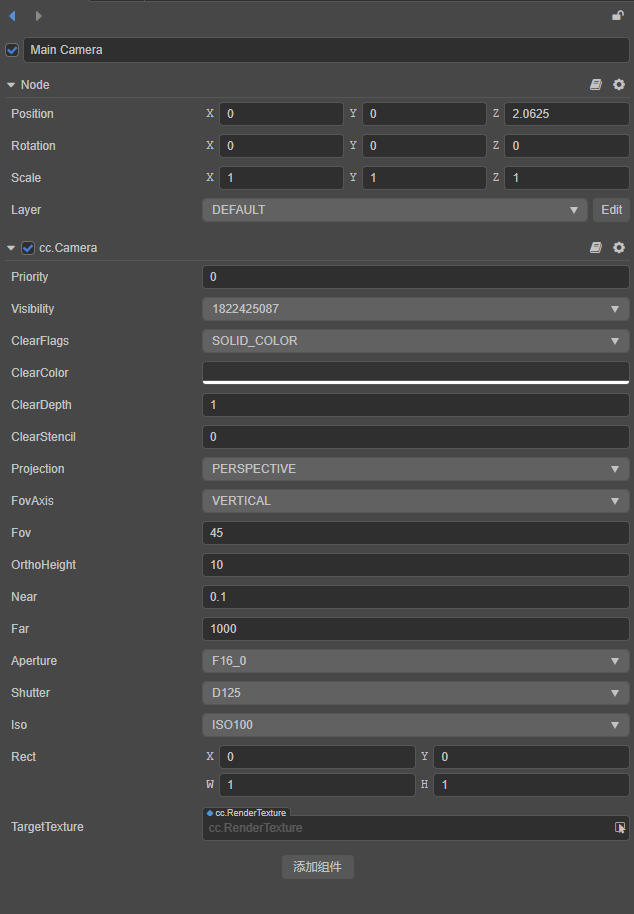This screenshot has height=914, width=634.
Task: Toggle the inspector lock icon
Action: point(618,15)
